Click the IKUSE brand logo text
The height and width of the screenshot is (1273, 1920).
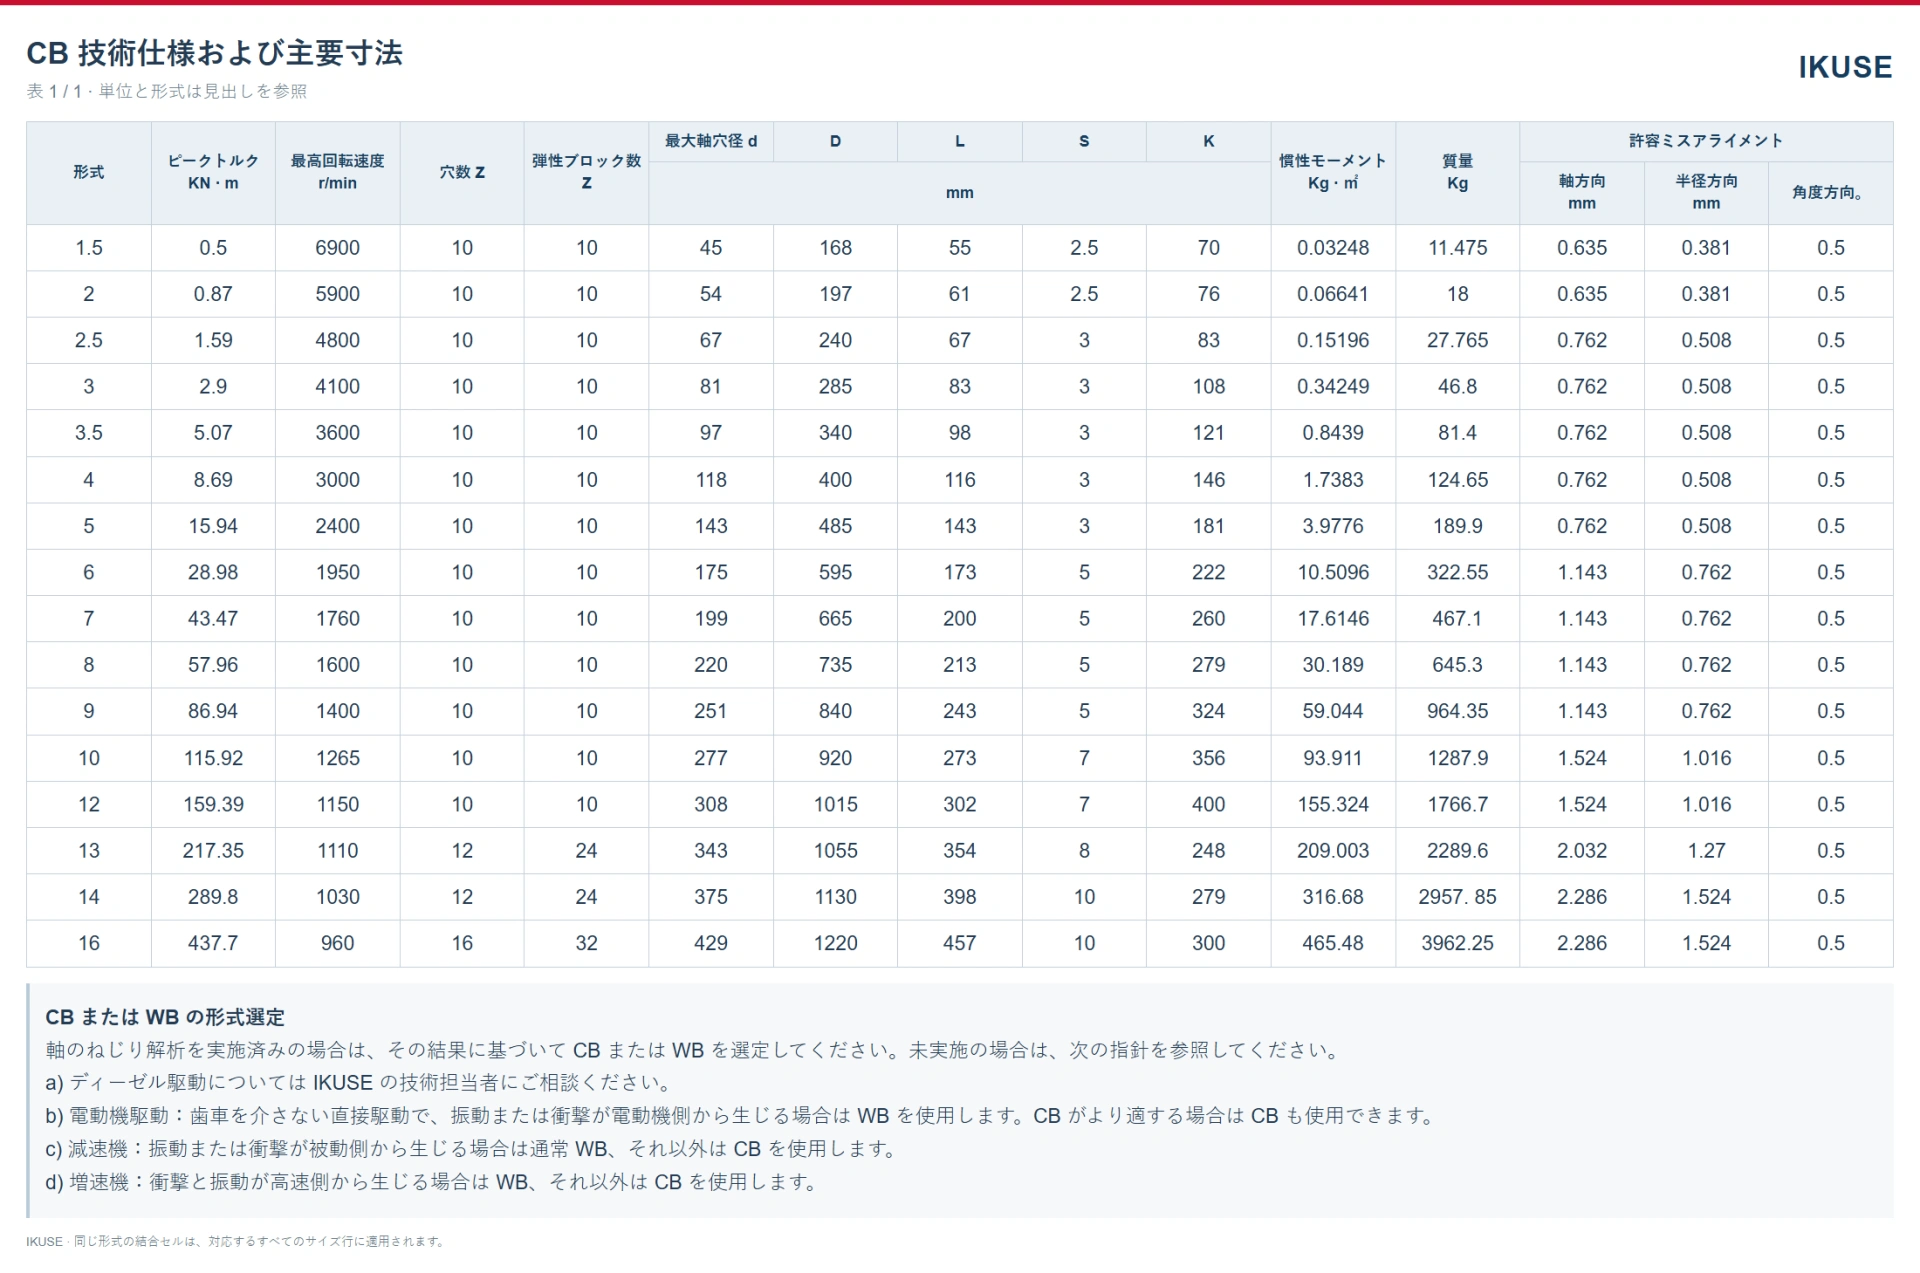click(1845, 67)
